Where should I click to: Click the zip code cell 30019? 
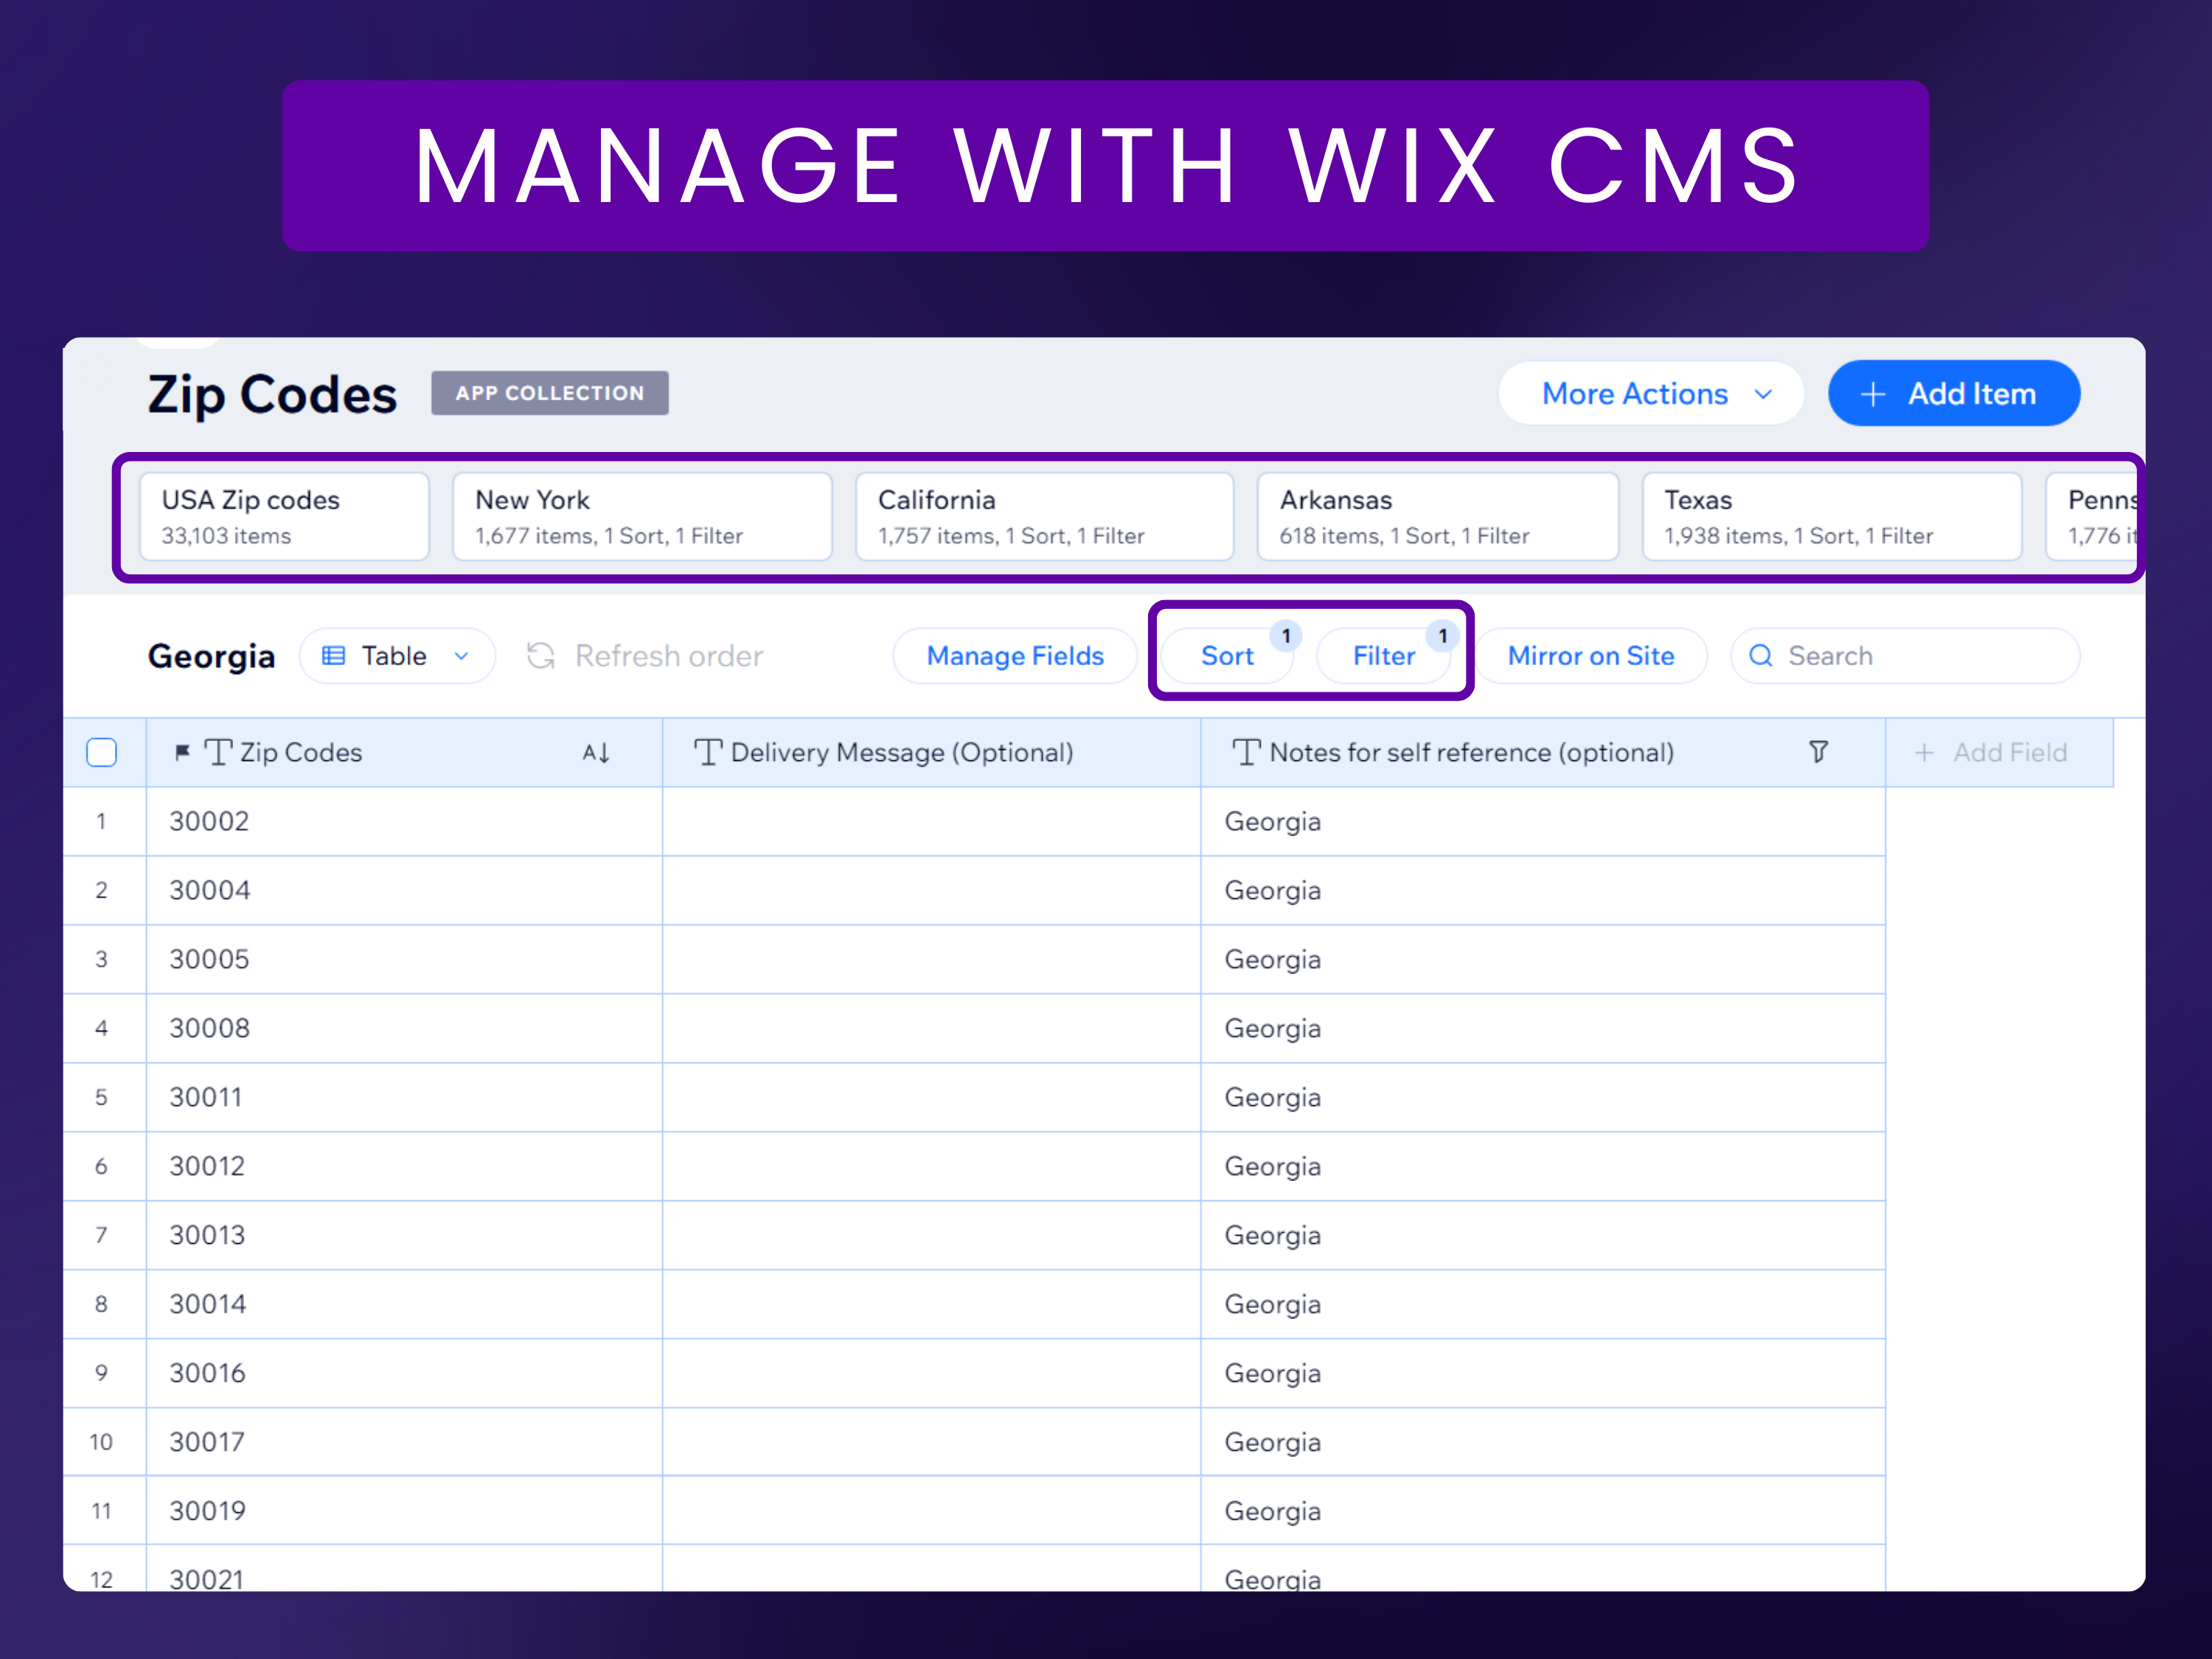pyautogui.click(x=404, y=1511)
